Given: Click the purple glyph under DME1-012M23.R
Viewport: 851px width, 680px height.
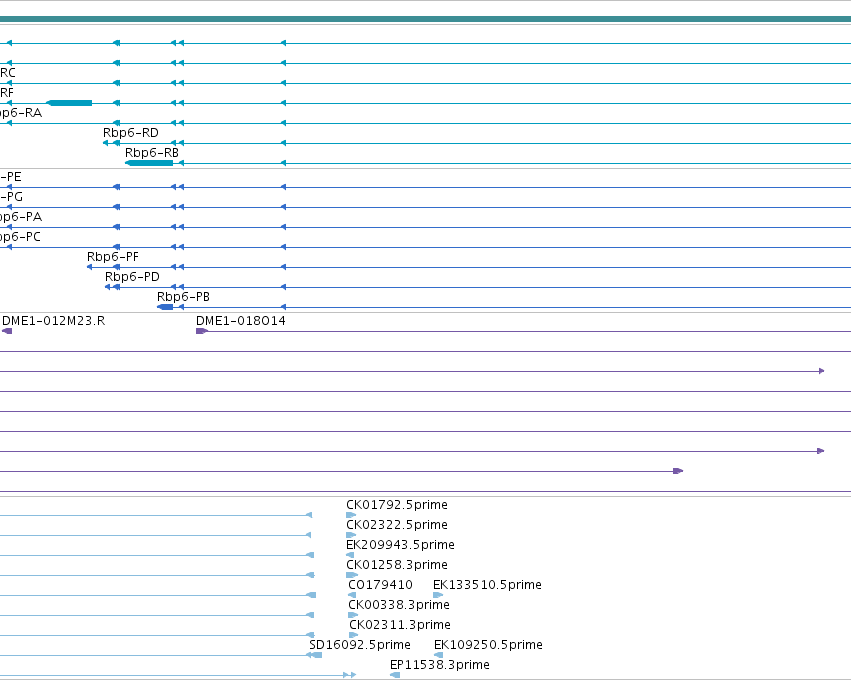Looking at the screenshot, I should tap(7, 331).
